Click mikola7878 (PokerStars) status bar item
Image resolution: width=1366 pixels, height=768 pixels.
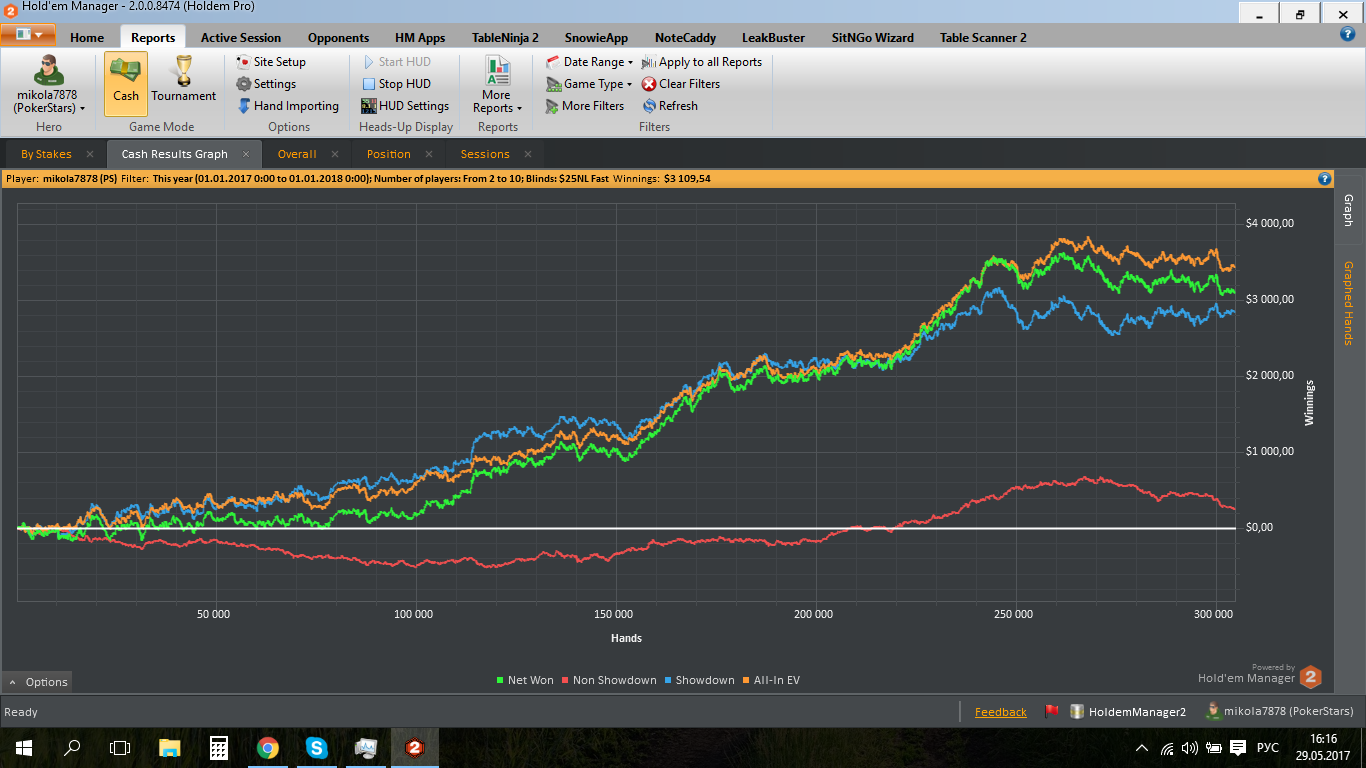[x=1279, y=712]
